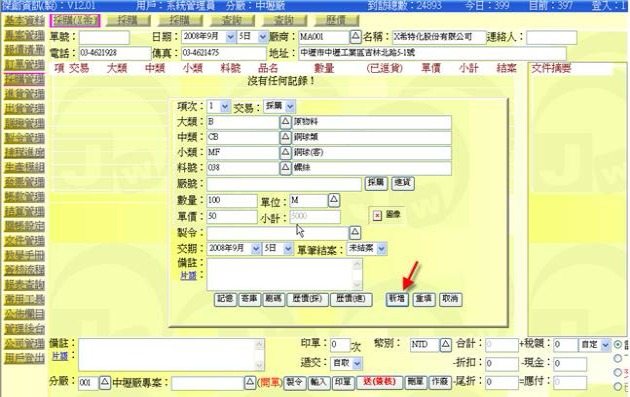Open 文件管理 in the sidebar
This screenshot has width=630, height=397.
coord(25,241)
